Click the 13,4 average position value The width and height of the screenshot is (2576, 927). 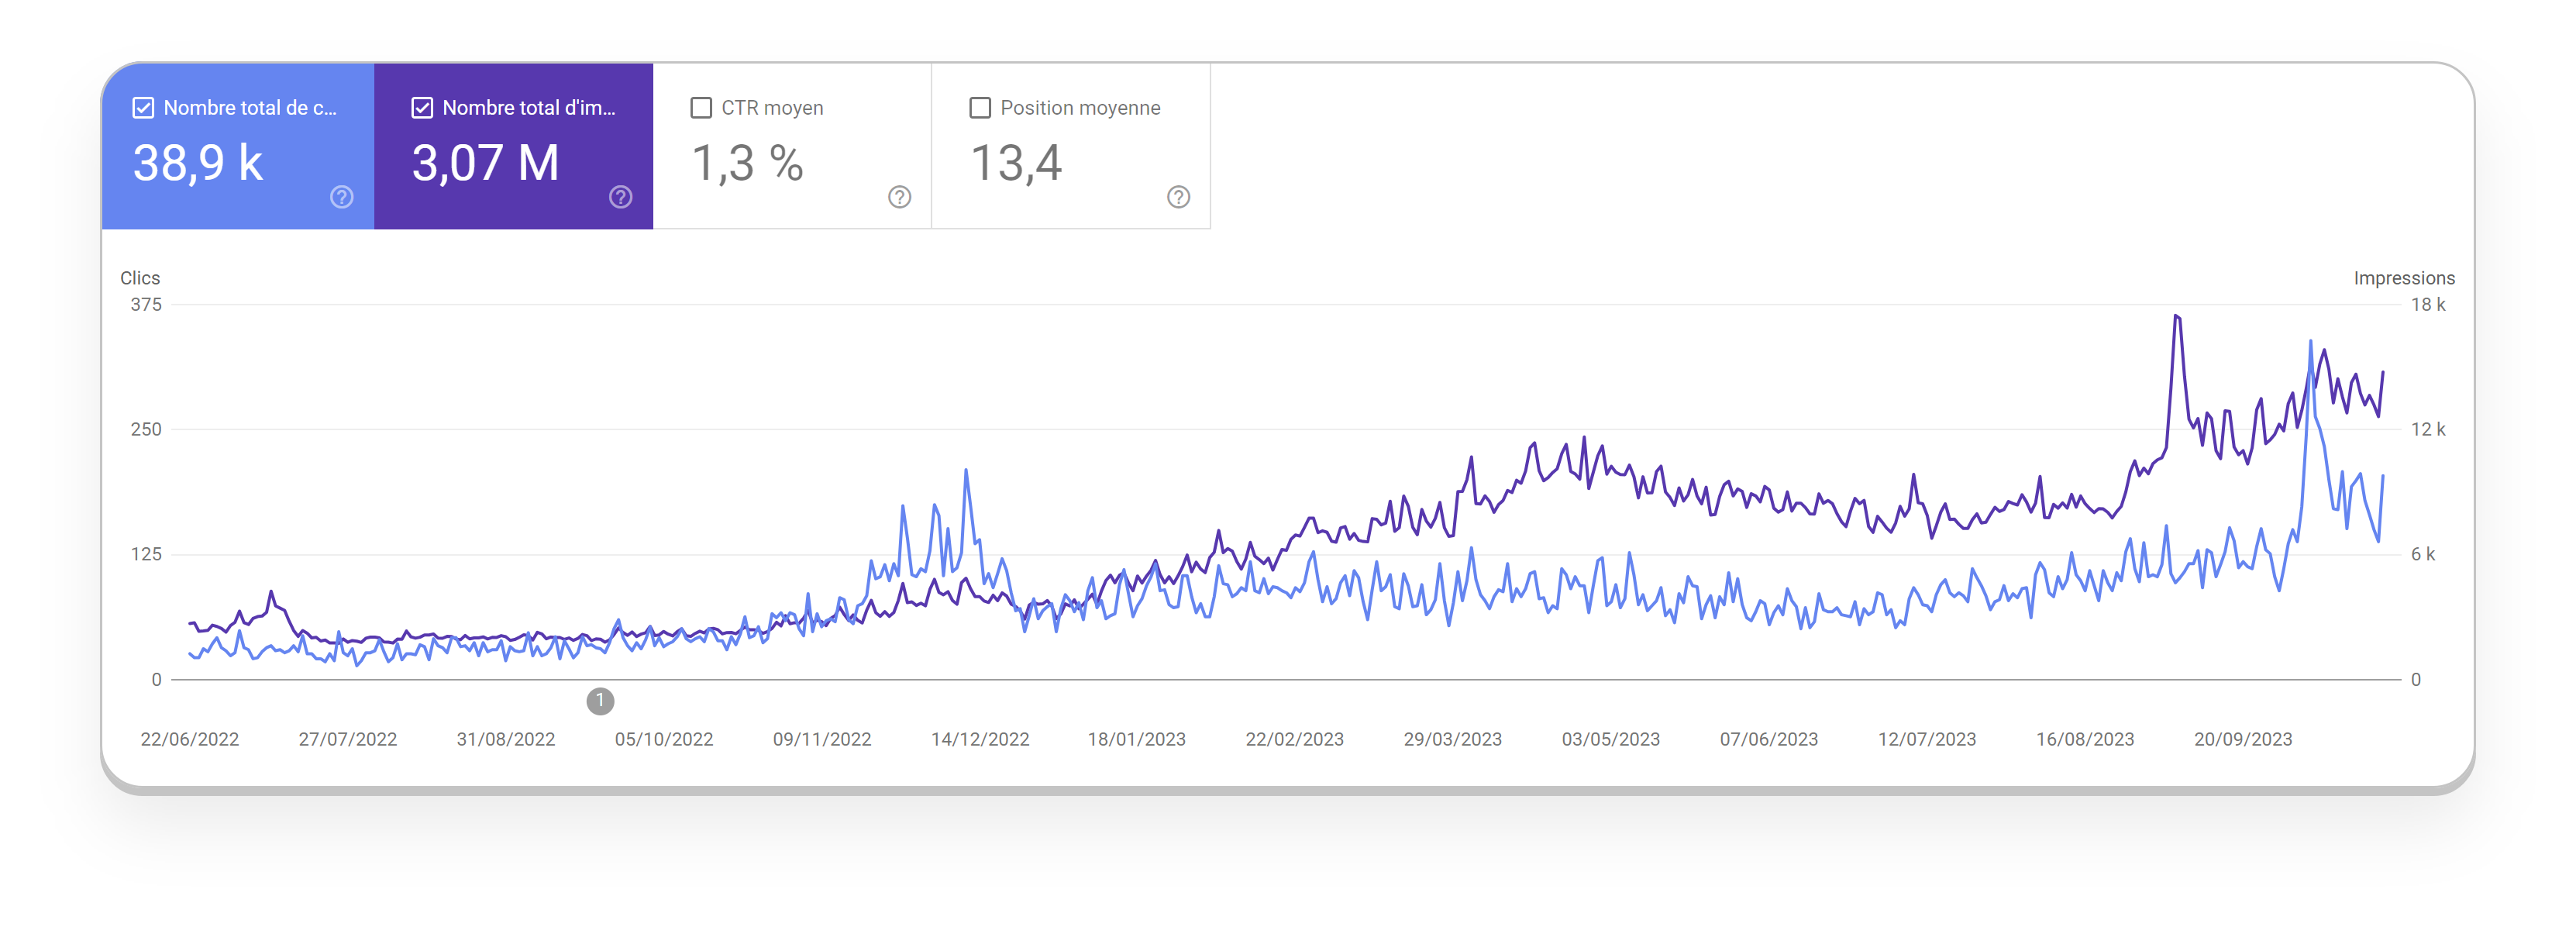(1016, 163)
